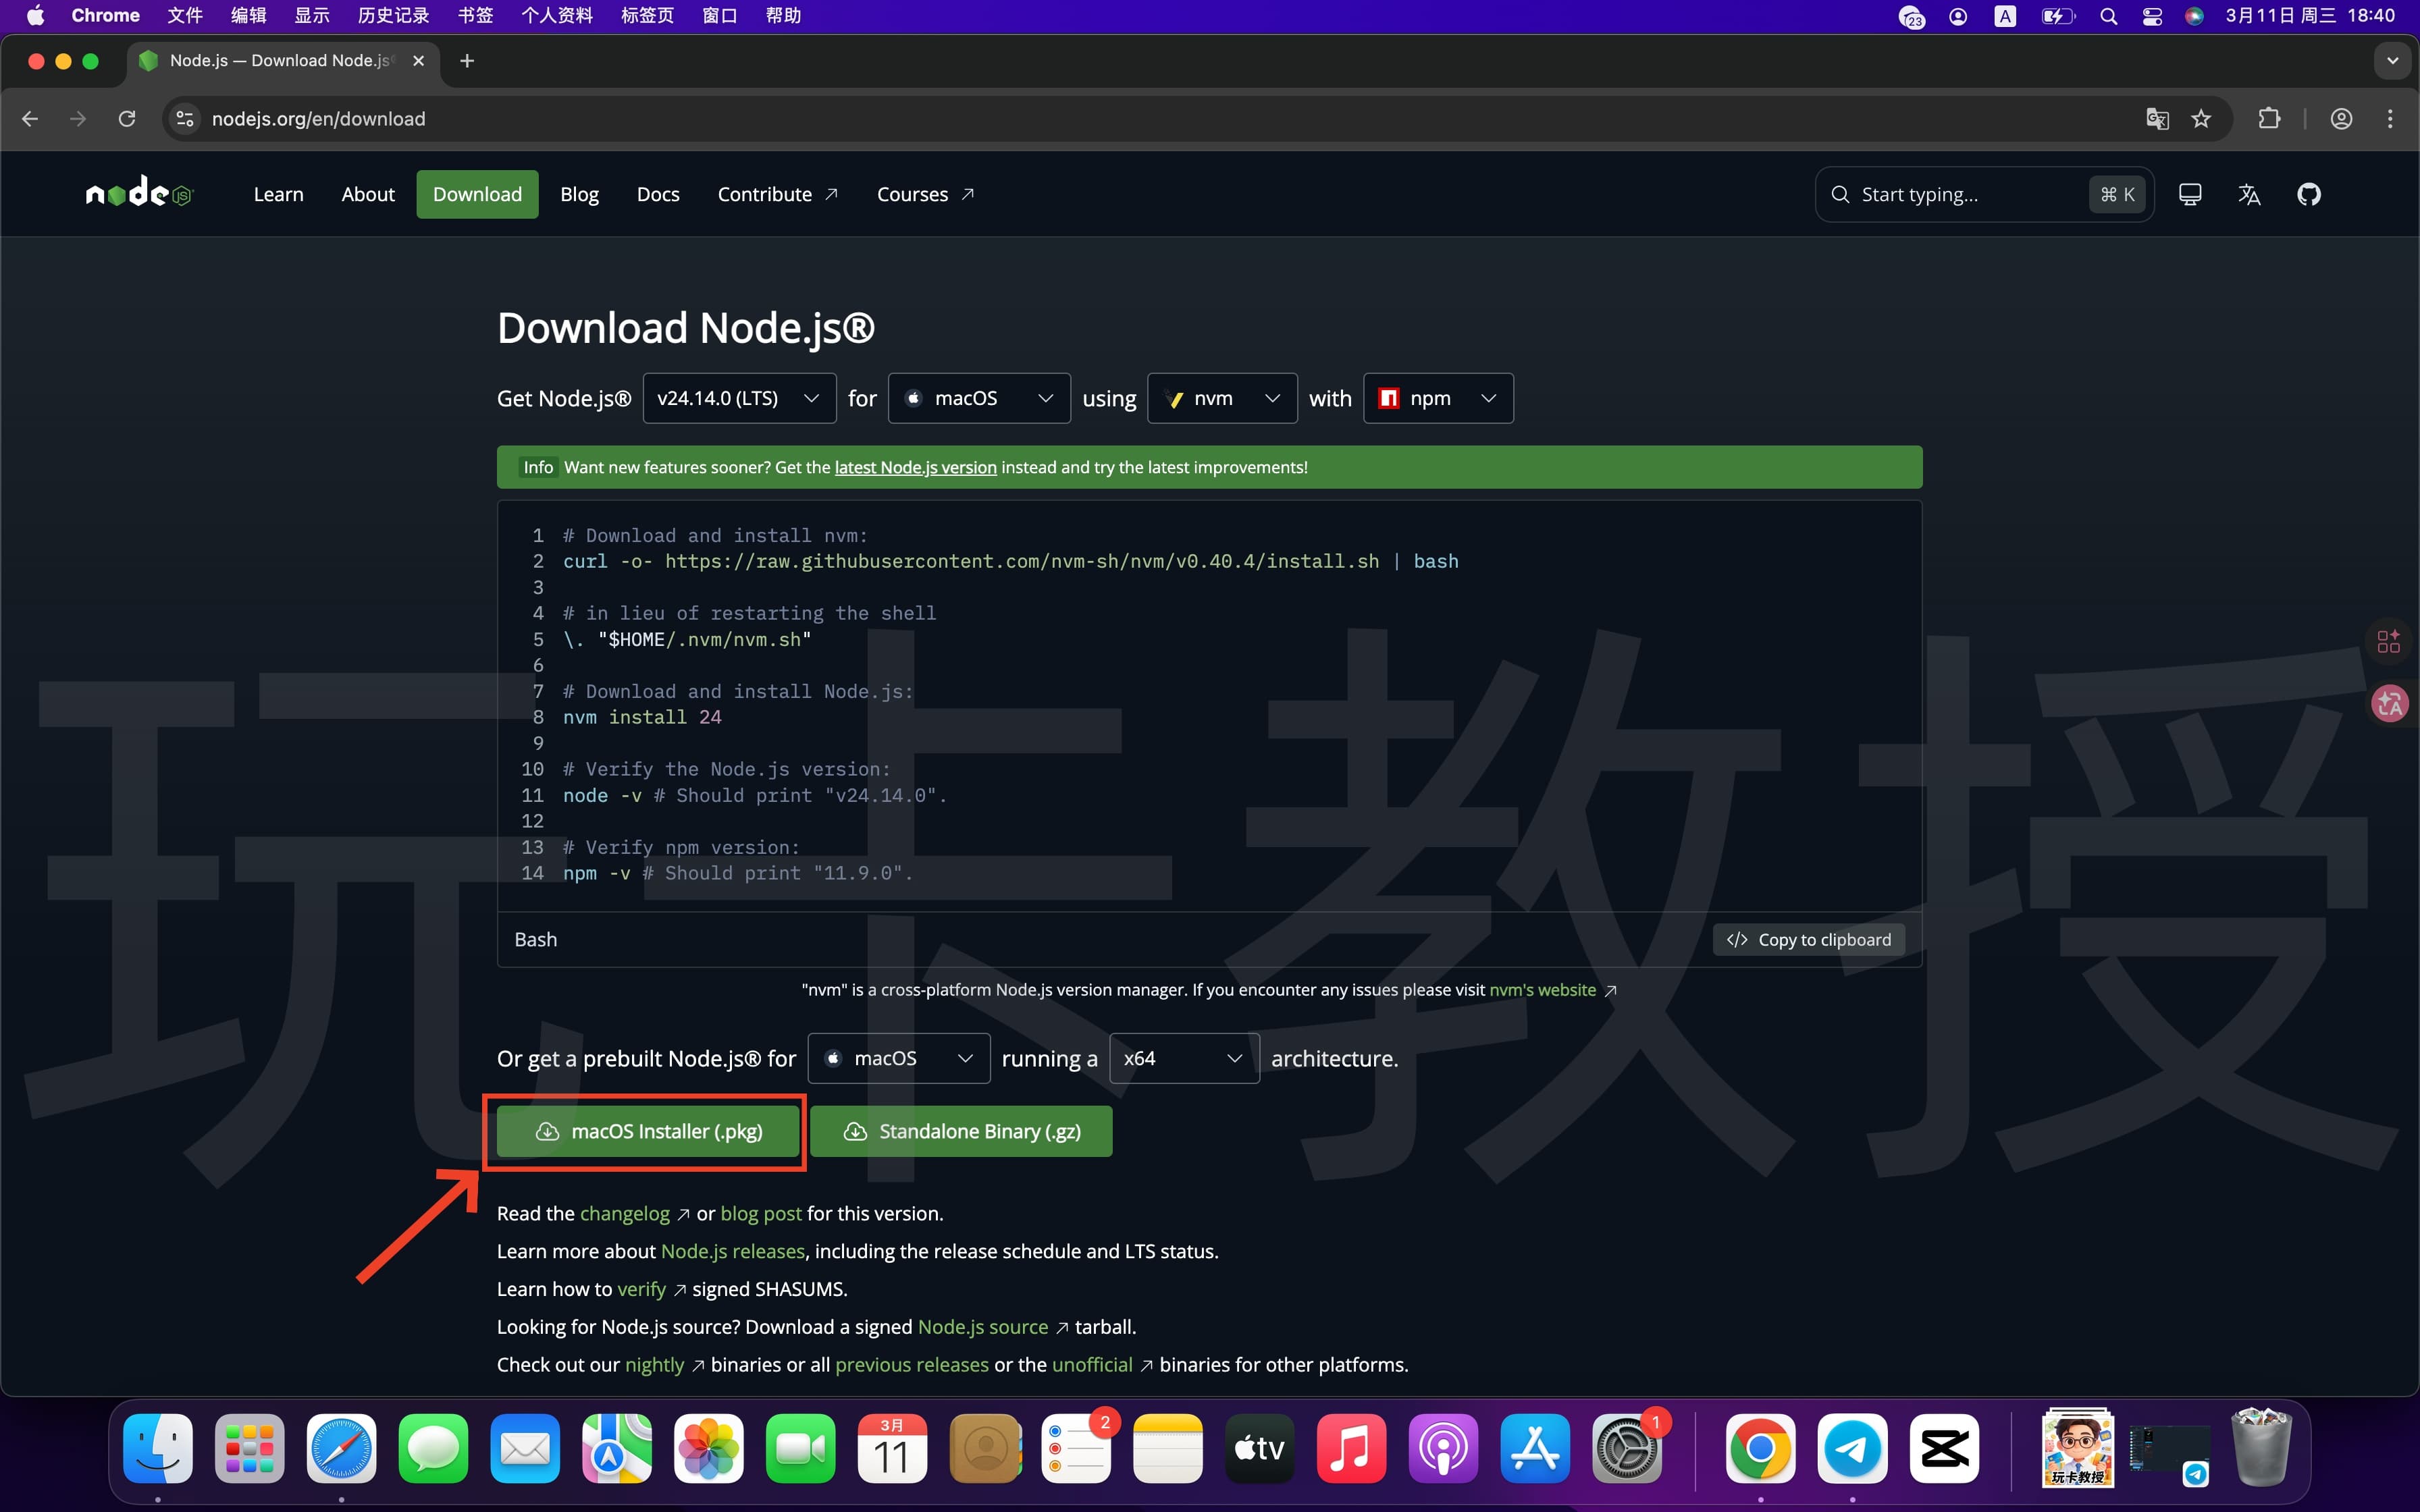Expand the x64 architecture dropdown
This screenshot has height=1512, width=2420.
(x=1183, y=1057)
